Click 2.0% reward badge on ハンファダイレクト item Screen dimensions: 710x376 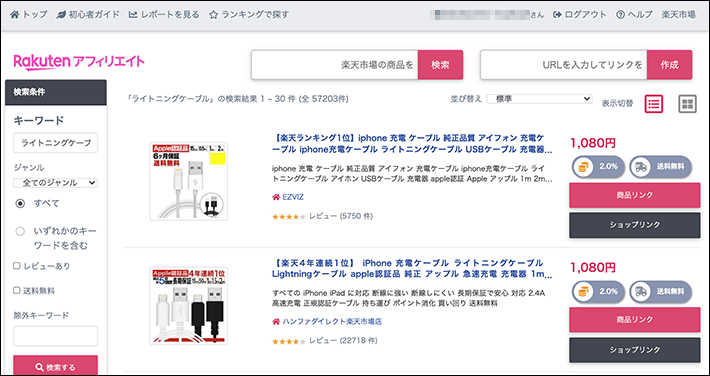[x=599, y=291]
